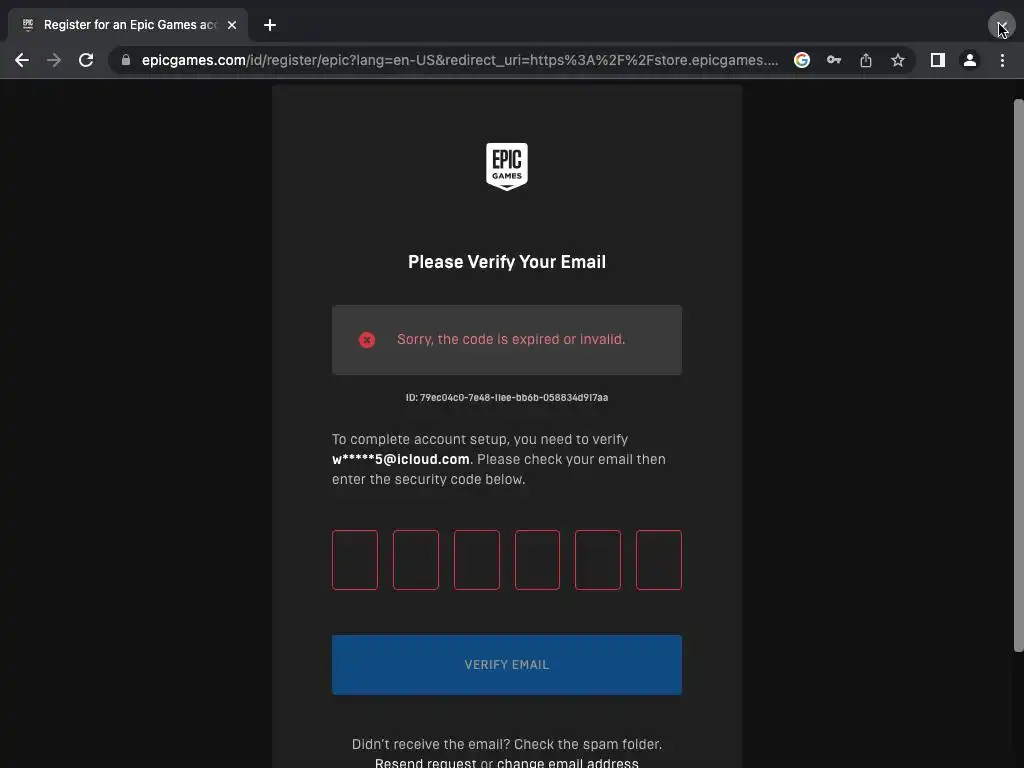Screen dimensions: 1024x768
Task: Bookmark this page with the star
Action: tap(898, 60)
